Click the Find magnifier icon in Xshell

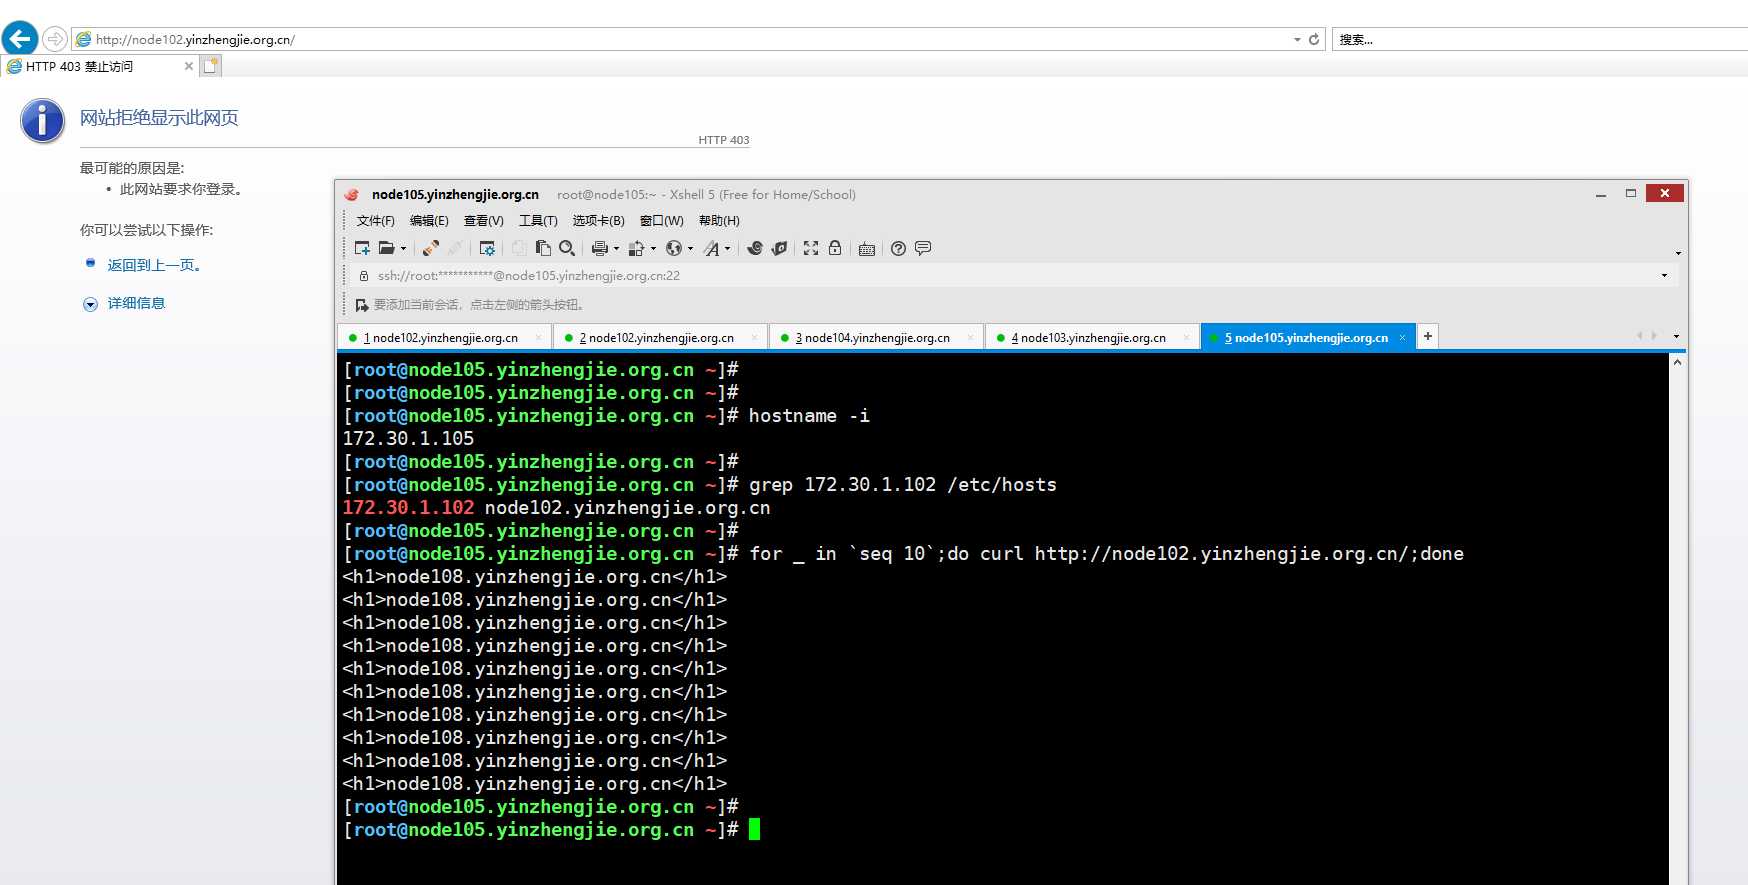point(567,248)
